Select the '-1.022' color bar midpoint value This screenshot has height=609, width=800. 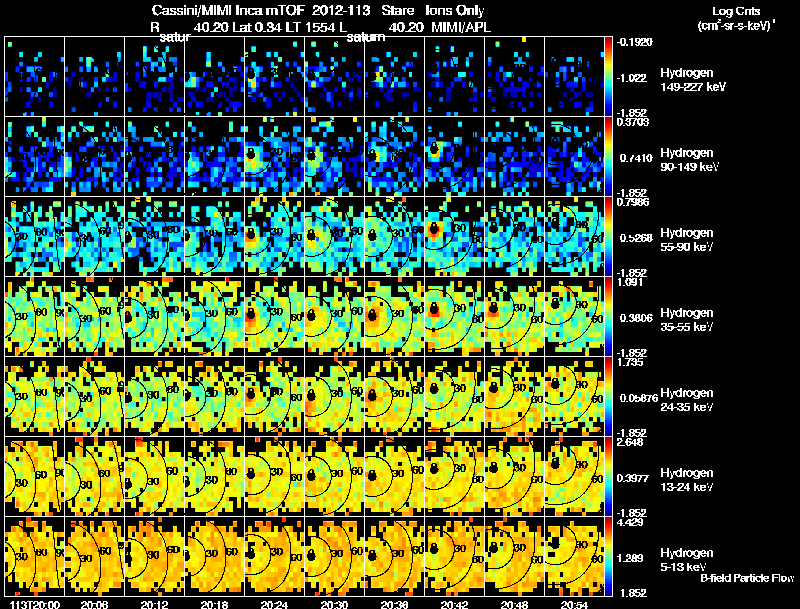pyautogui.click(x=632, y=78)
